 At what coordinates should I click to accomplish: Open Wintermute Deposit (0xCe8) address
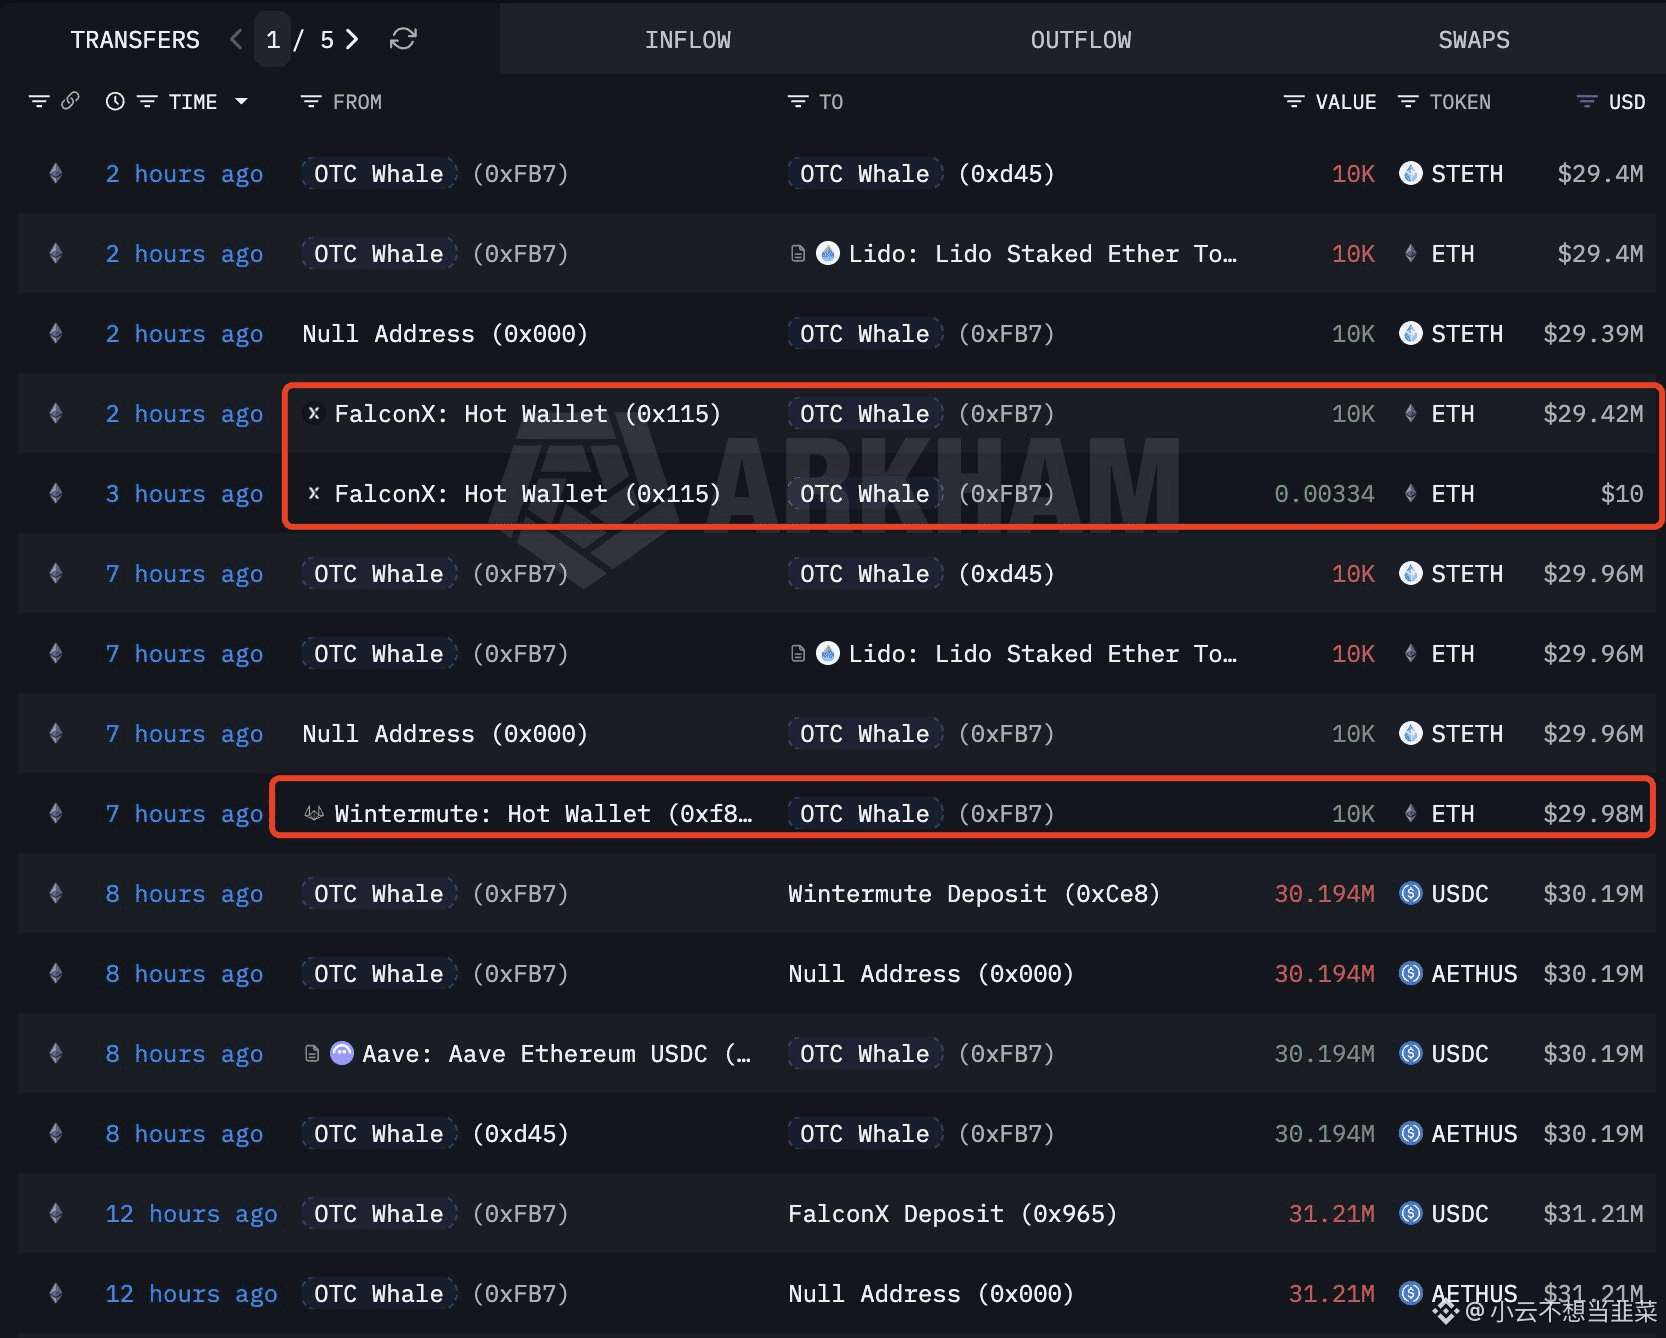tap(974, 894)
